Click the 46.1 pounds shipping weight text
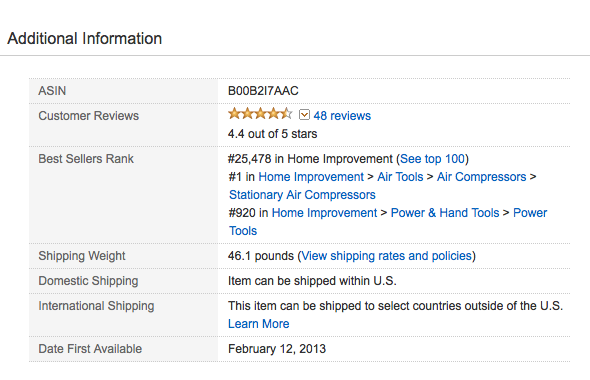The height and width of the screenshot is (380, 590). (261, 256)
